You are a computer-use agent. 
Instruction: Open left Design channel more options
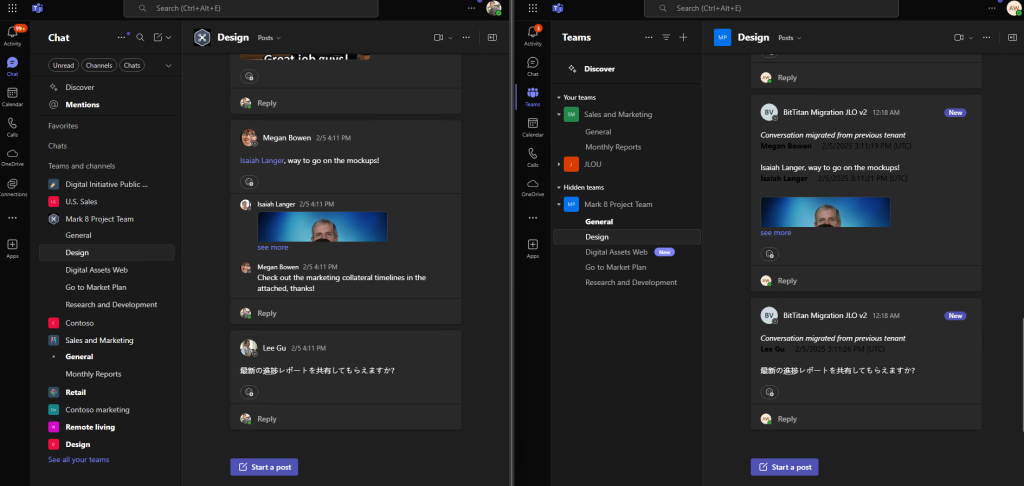pos(466,38)
